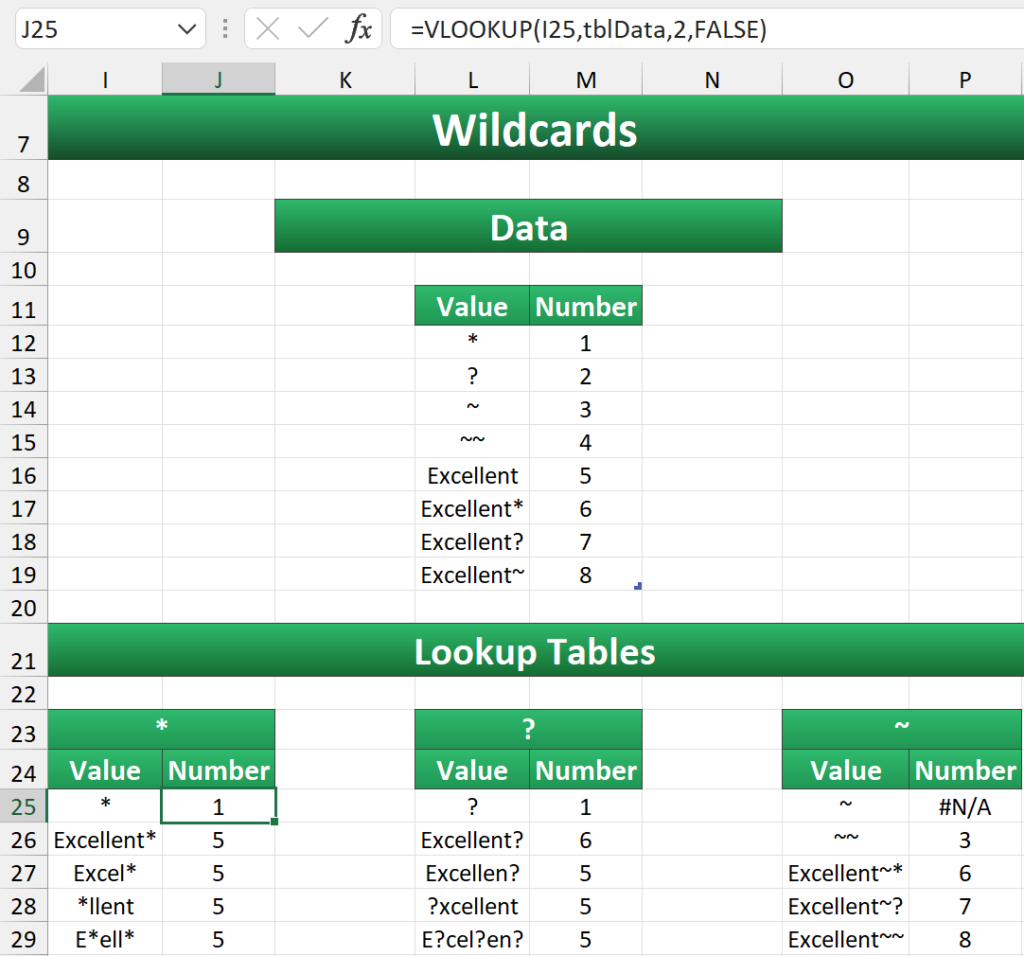Image resolution: width=1024 pixels, height=956 pixels.
Task: Click inside the Name Box showing J25
Action: tap(90, 30)
